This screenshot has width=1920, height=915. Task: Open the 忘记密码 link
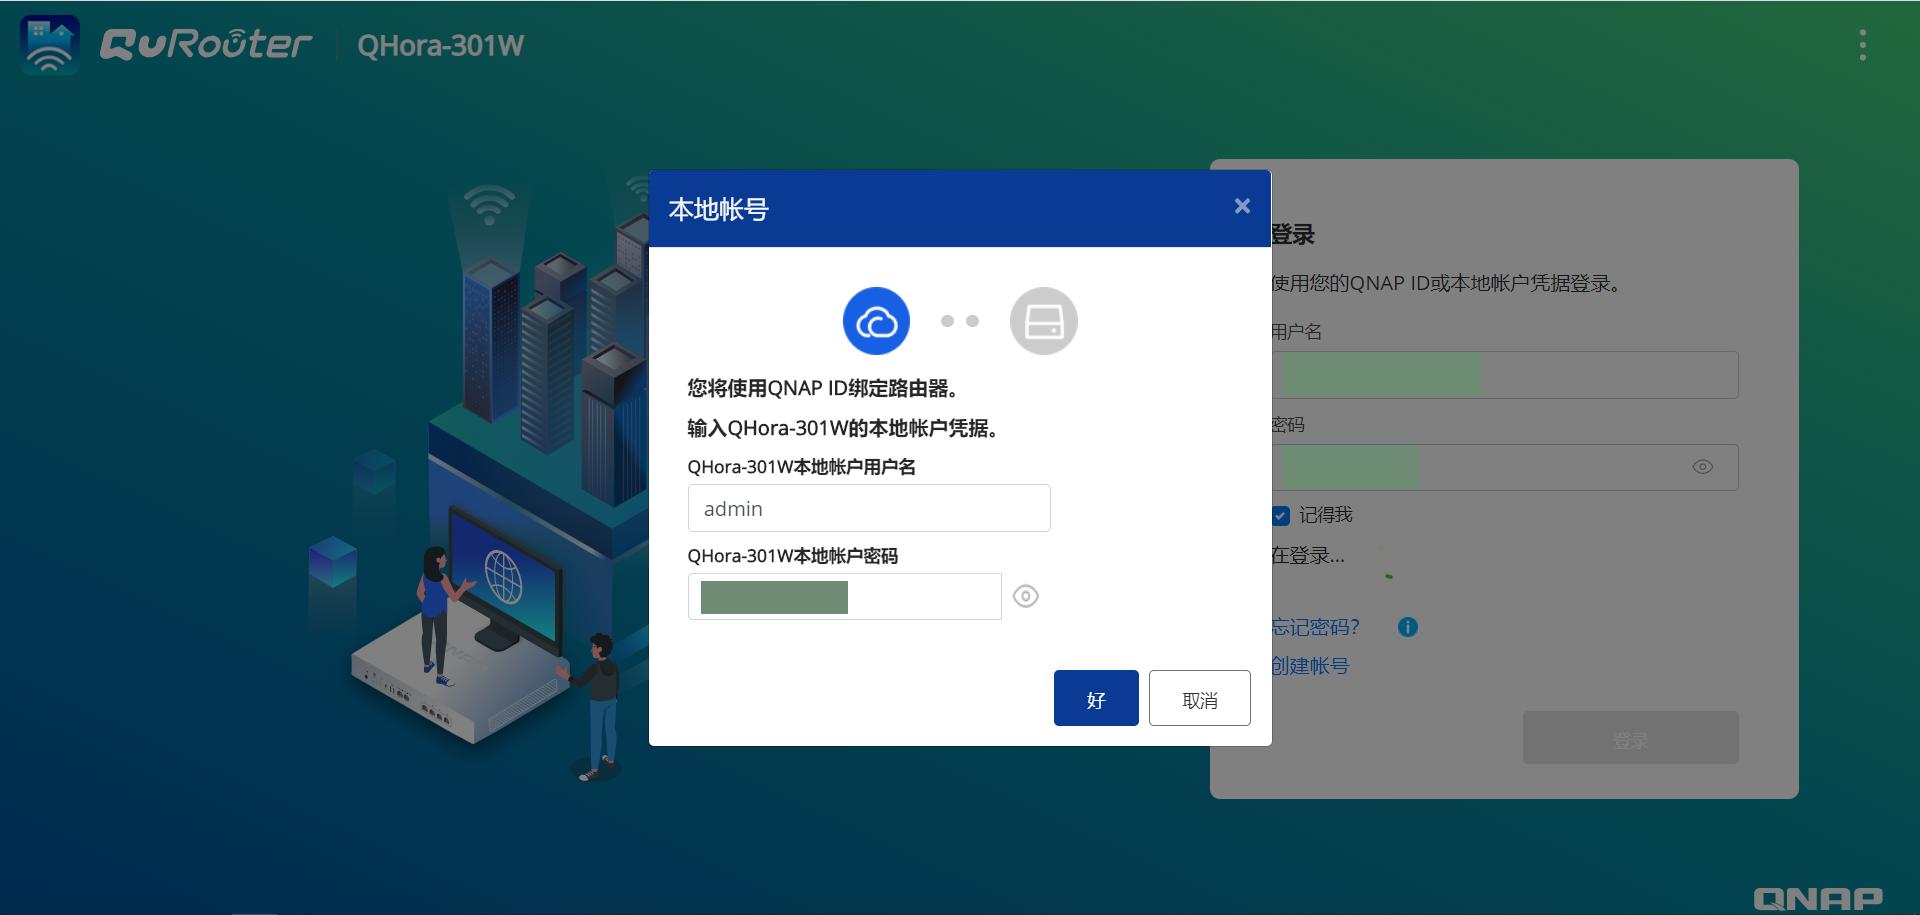(x=1315, y=627)
